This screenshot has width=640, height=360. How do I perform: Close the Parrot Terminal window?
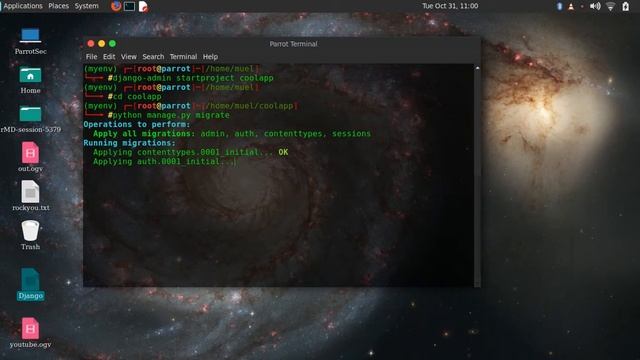tap(91, 44)
